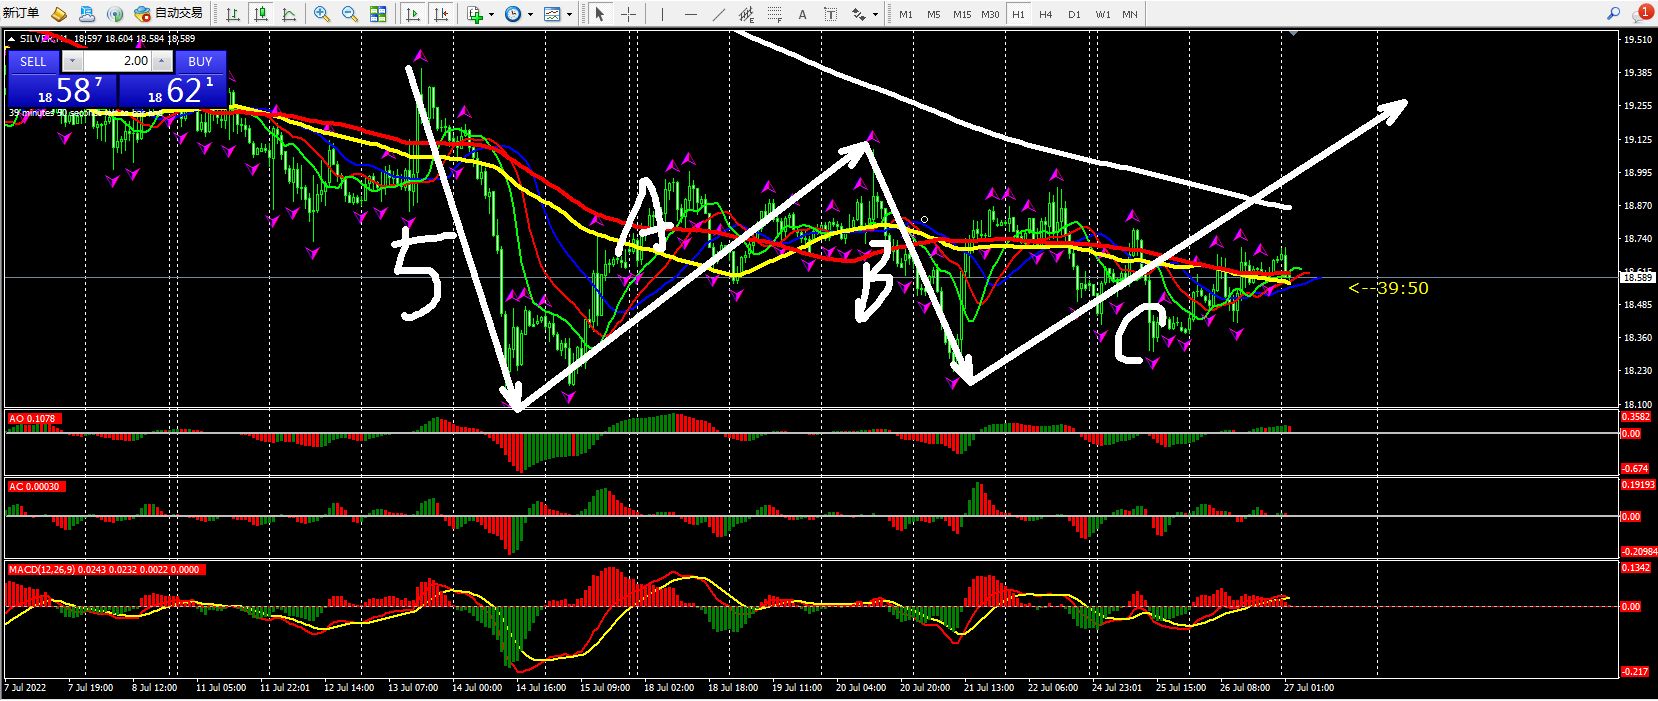Open the indicators list dropdown arrow
Image resolution: width=1658 pixels, height=701 pixels.
click(491, 15)
